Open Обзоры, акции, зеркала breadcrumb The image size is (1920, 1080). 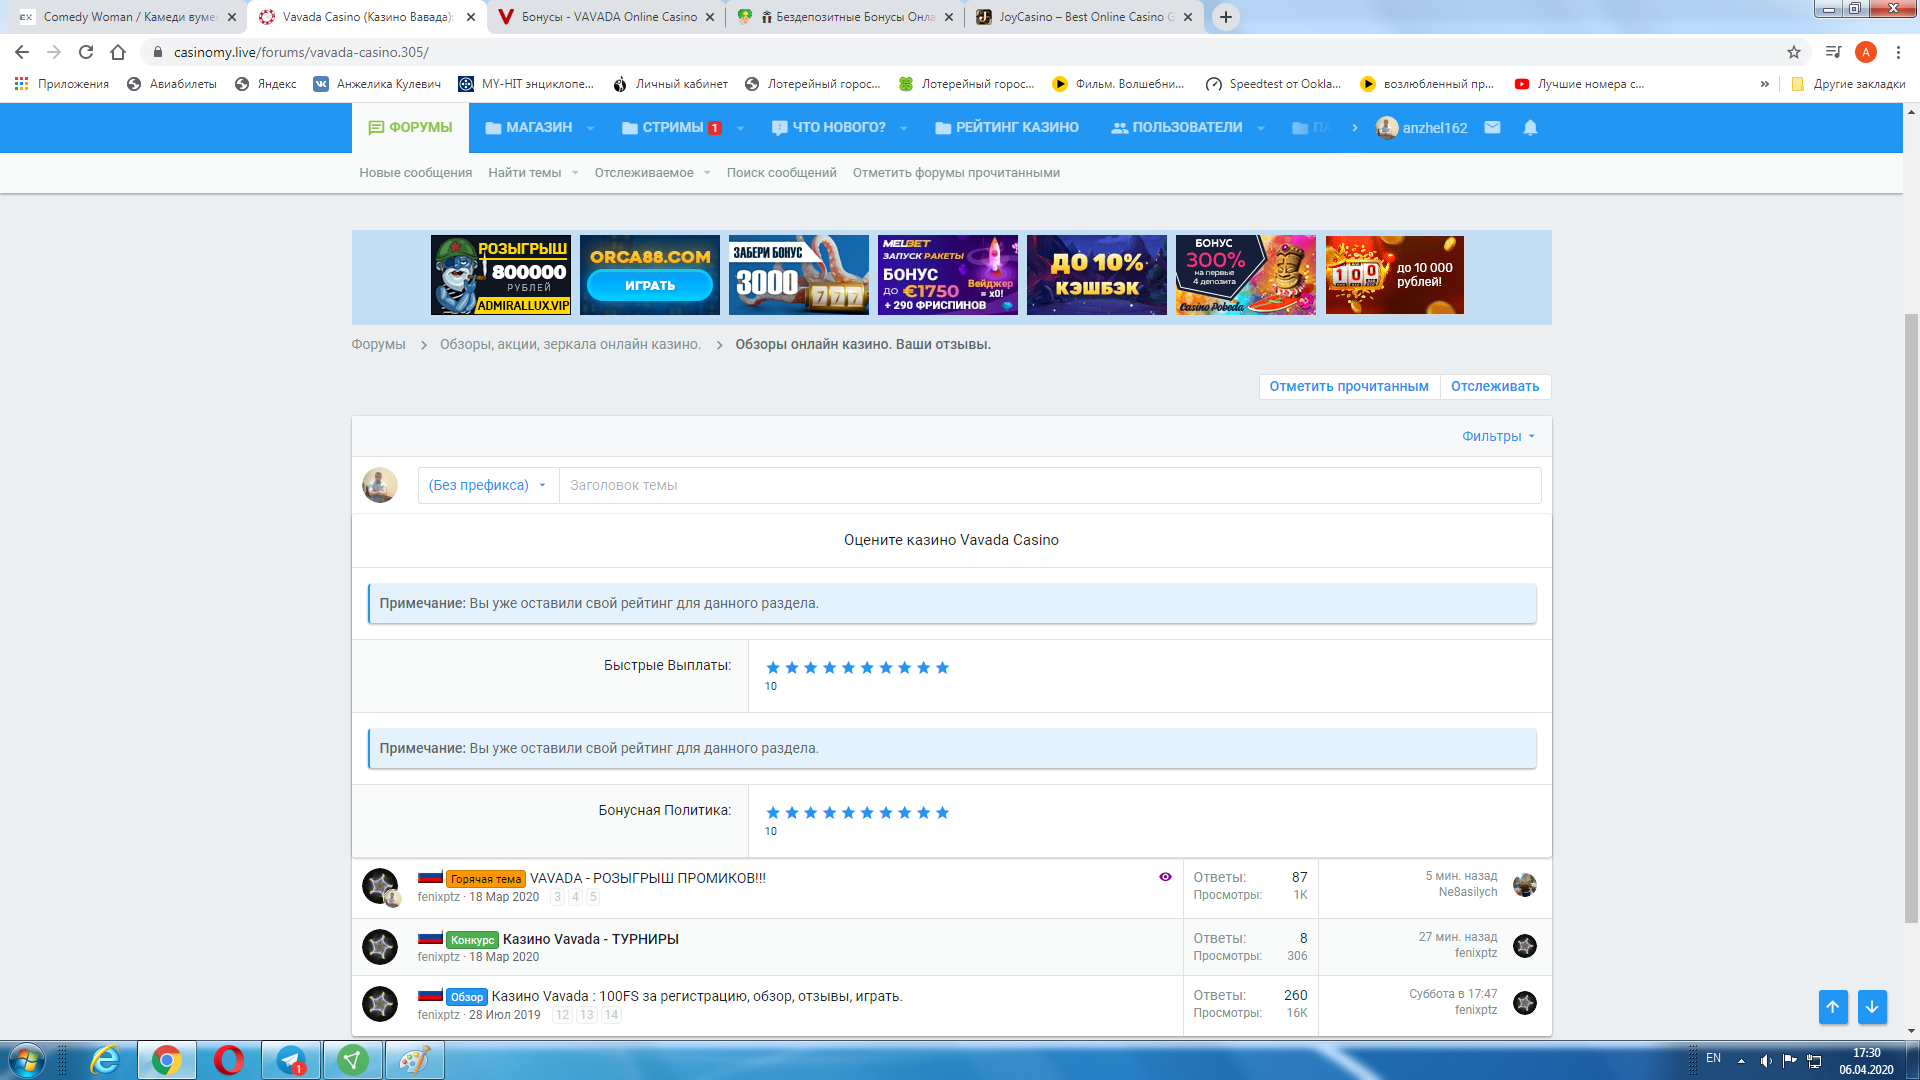pos(570,344)
